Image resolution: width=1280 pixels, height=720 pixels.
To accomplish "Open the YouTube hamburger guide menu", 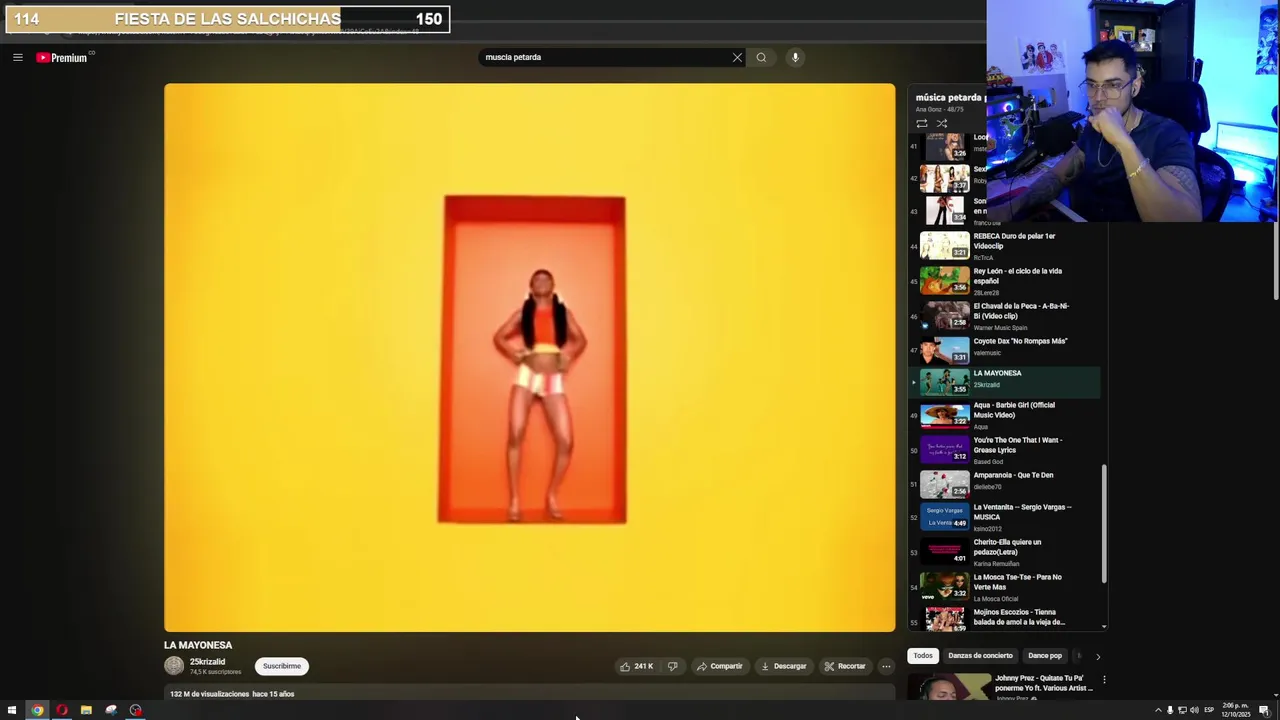I will (x=17, y=57).
